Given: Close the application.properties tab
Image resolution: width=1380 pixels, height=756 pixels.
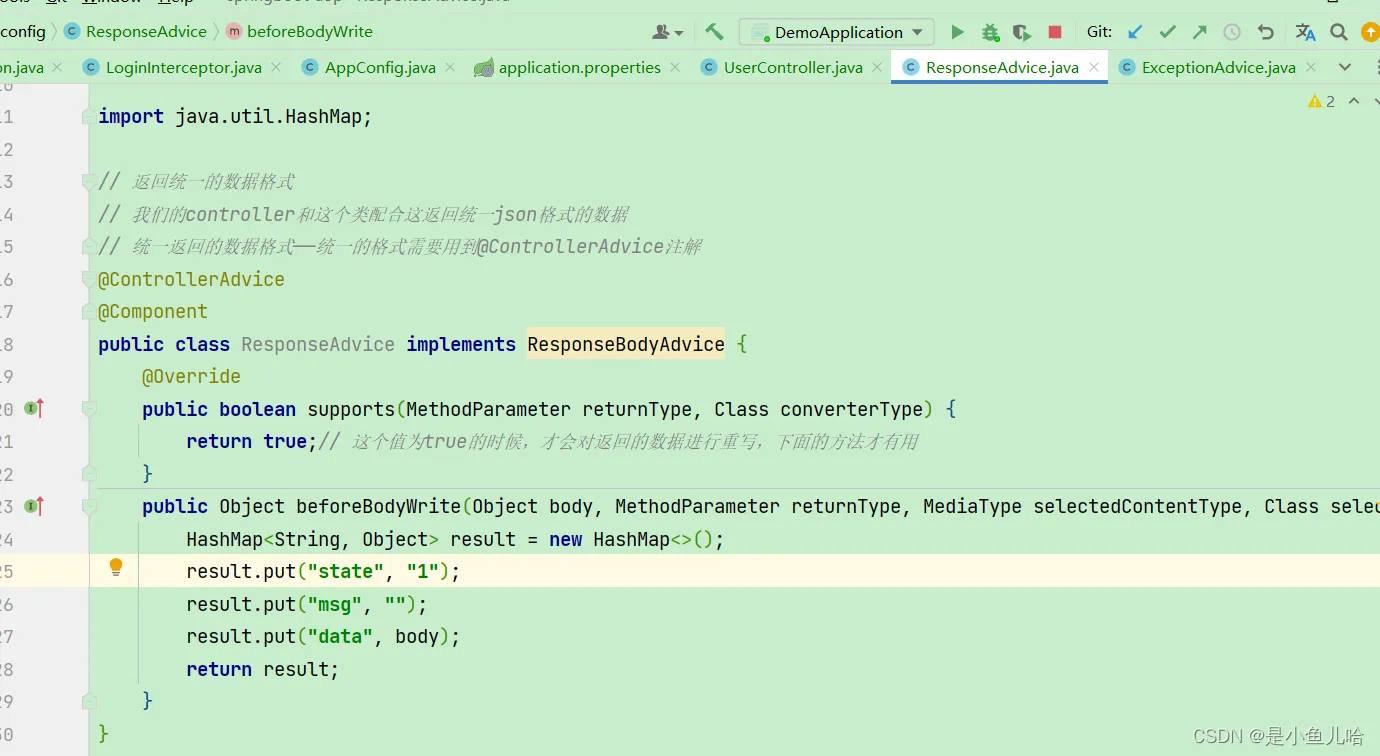Looking at the screenshot, I should 676,67.
